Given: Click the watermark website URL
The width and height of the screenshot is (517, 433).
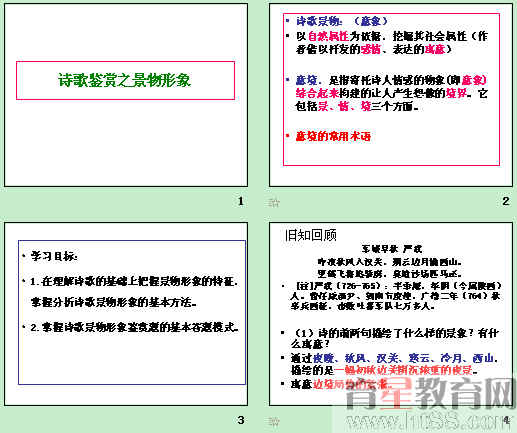Looking at the screenshot, I should click(x=424, y=422).
